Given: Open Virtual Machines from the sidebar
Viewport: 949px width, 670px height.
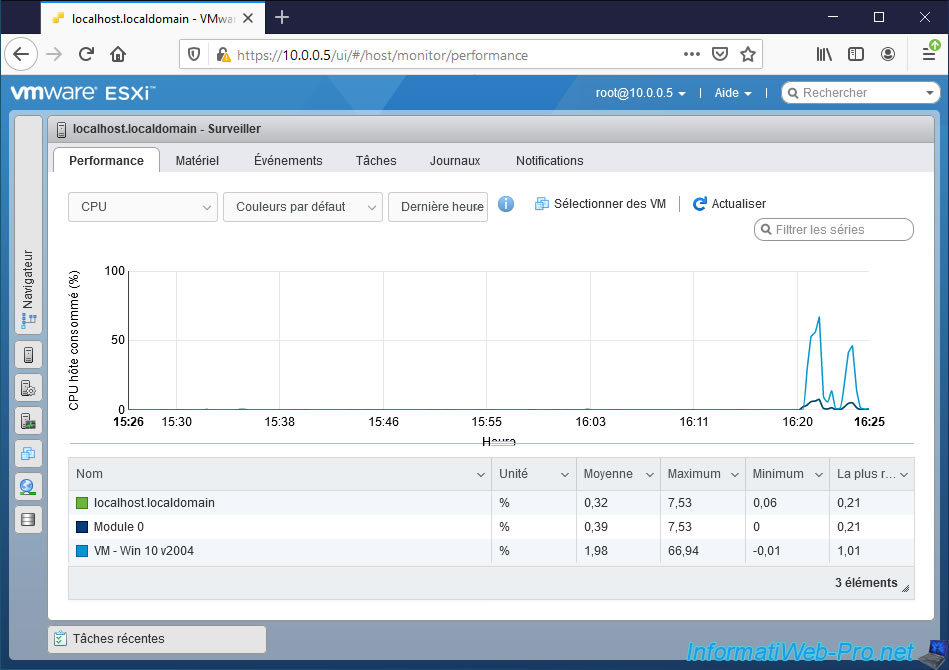Looking at the screenshot, I should click(x=28, y=454).
